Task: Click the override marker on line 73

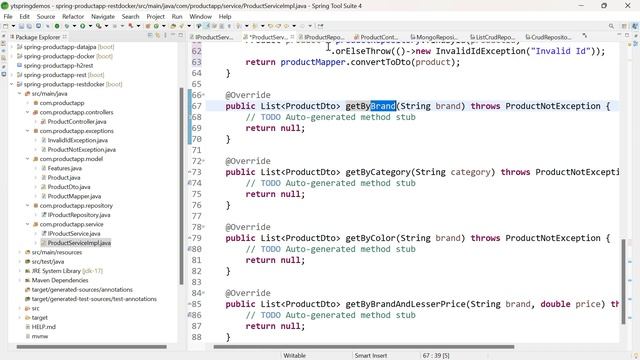Action: (190, 172)
